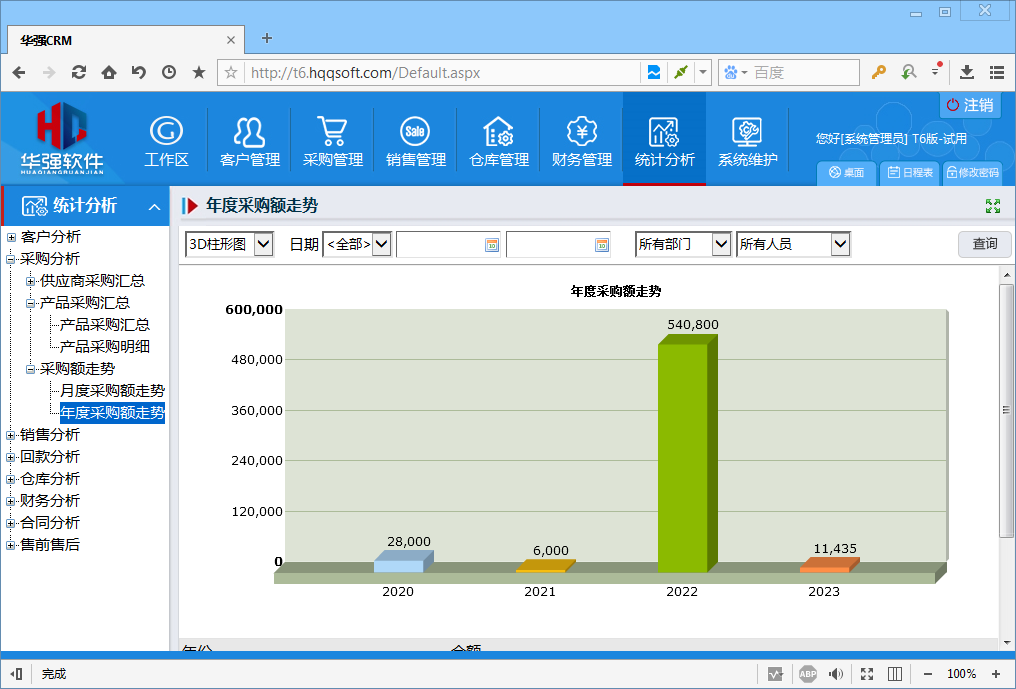Expand the 回款分析 tree node
The image size is (1016, 689).
(11, 458)
